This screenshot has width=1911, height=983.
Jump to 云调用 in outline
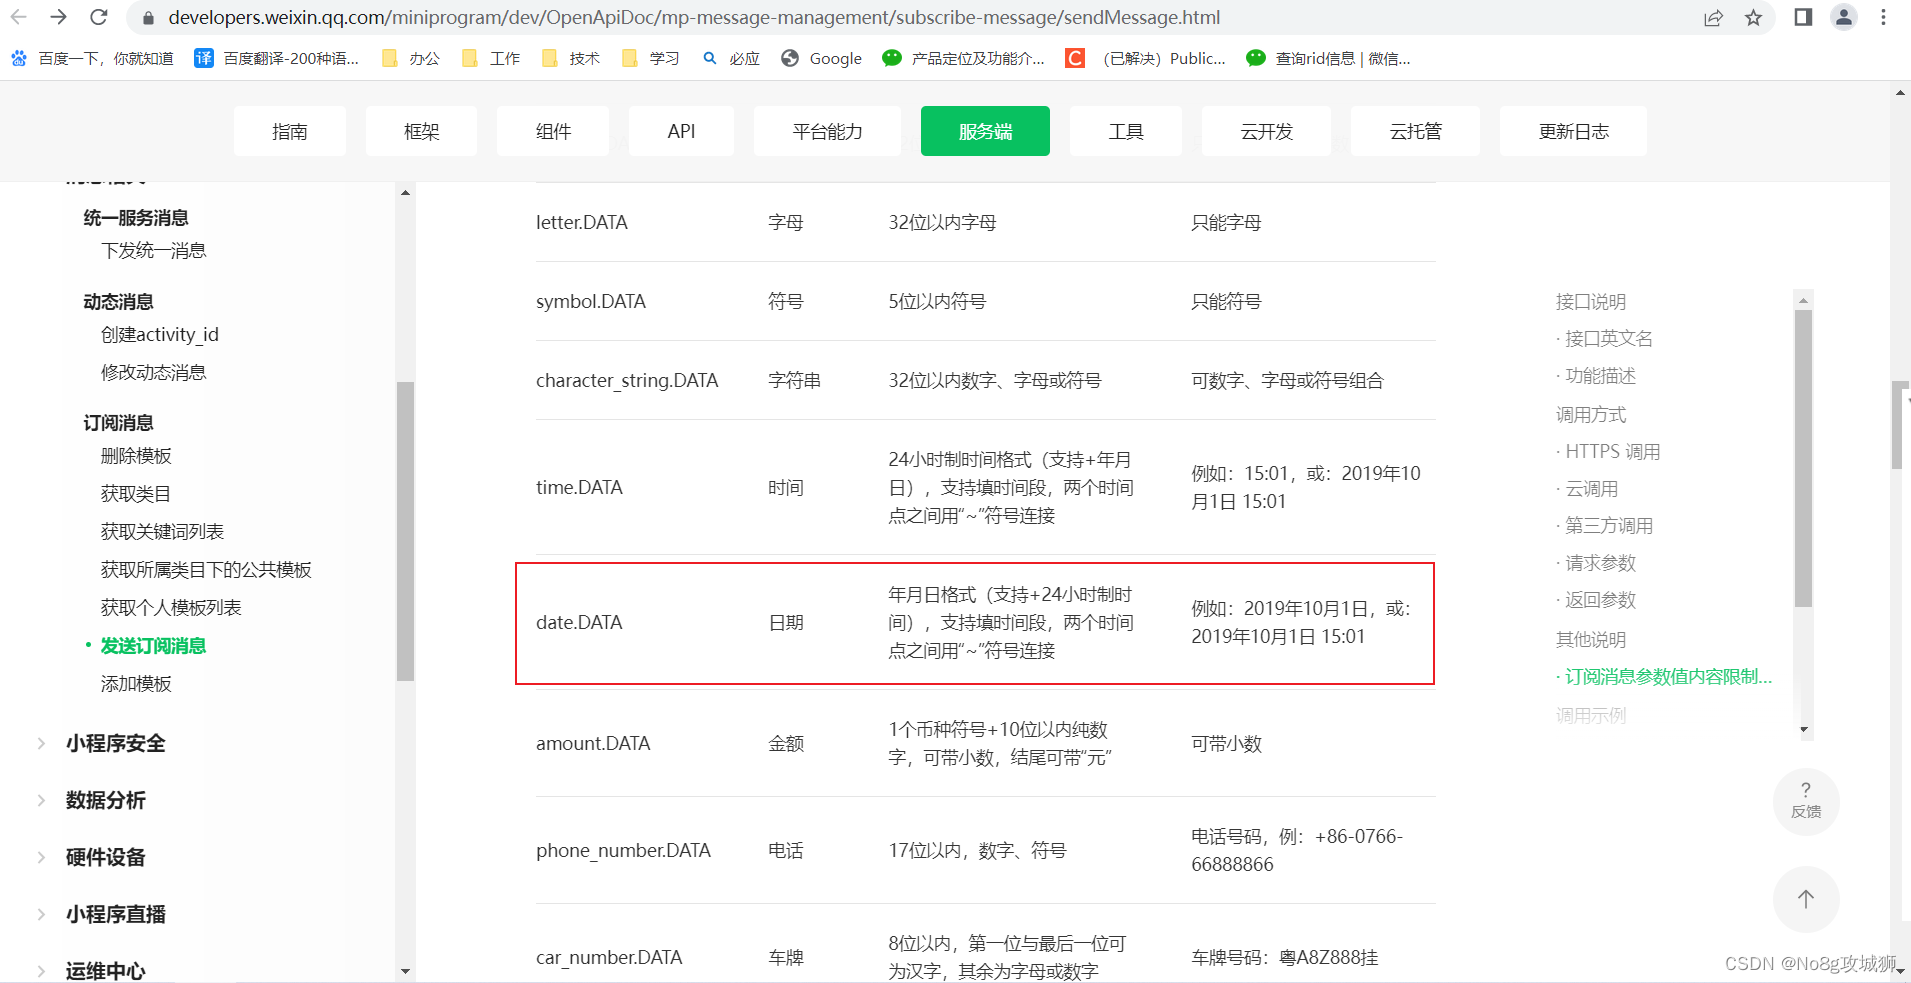(x=1591, y=489)
